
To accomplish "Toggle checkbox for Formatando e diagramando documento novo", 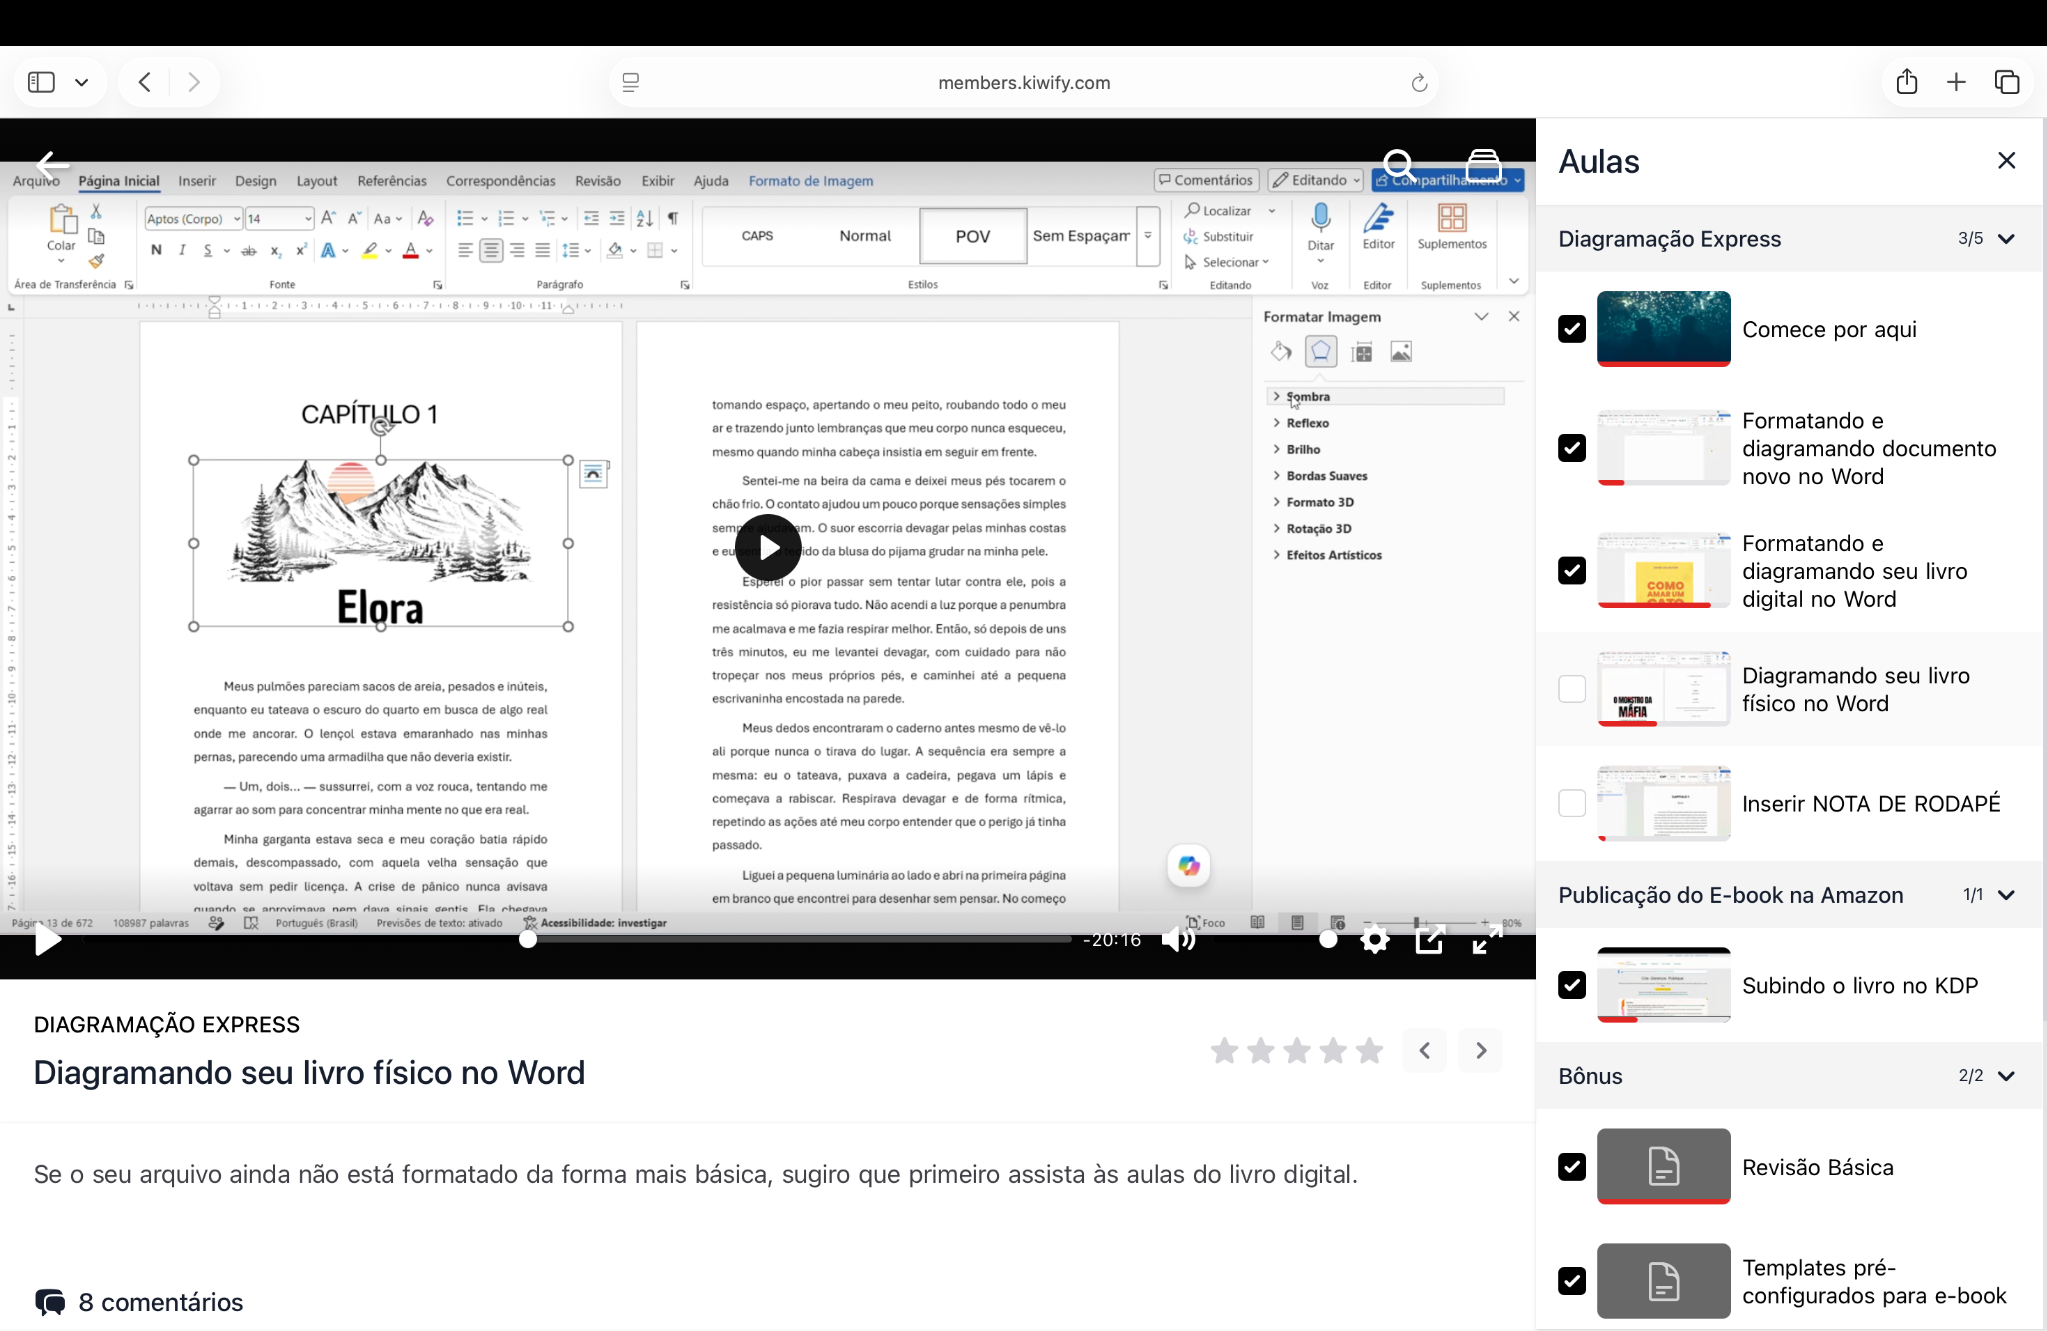I will click(x=1572, y=448).
